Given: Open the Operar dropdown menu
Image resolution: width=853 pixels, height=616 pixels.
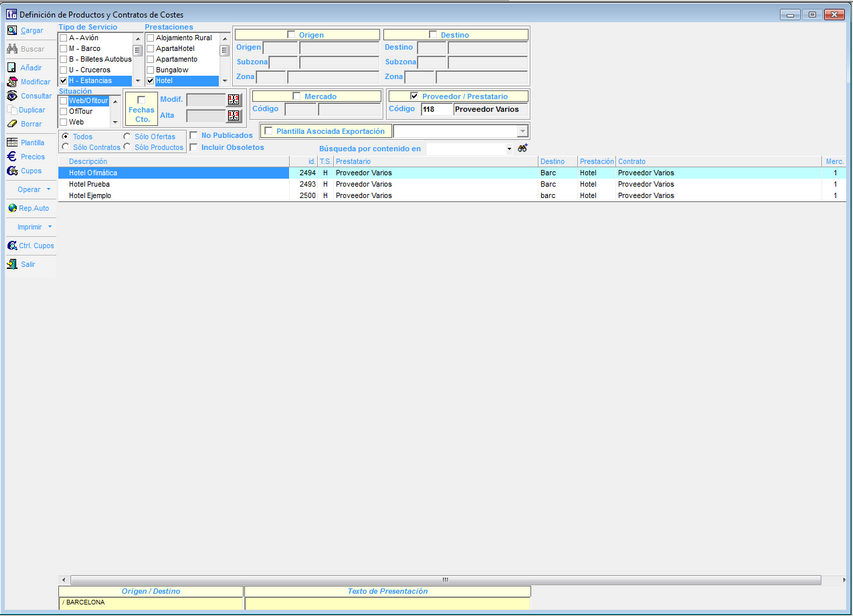Looking at the screenshot, I should (x=34, y=189).
